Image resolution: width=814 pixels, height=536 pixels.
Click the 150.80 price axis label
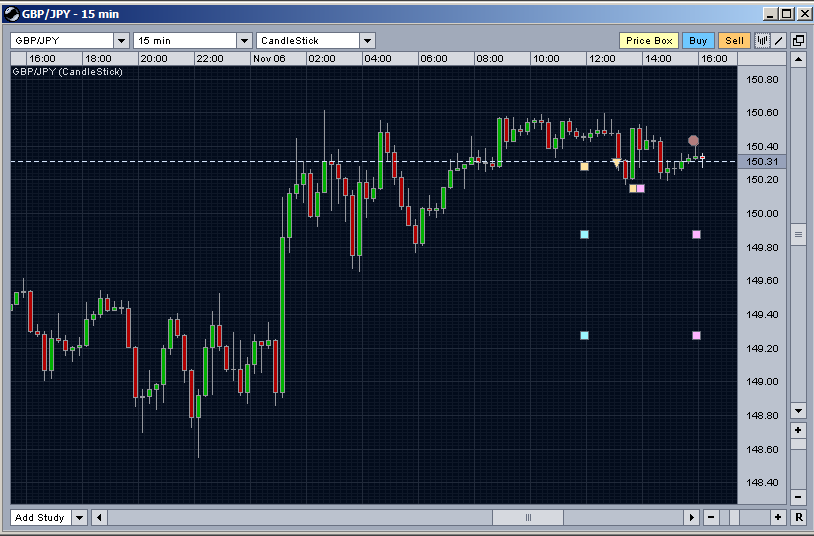click(762, 79)
